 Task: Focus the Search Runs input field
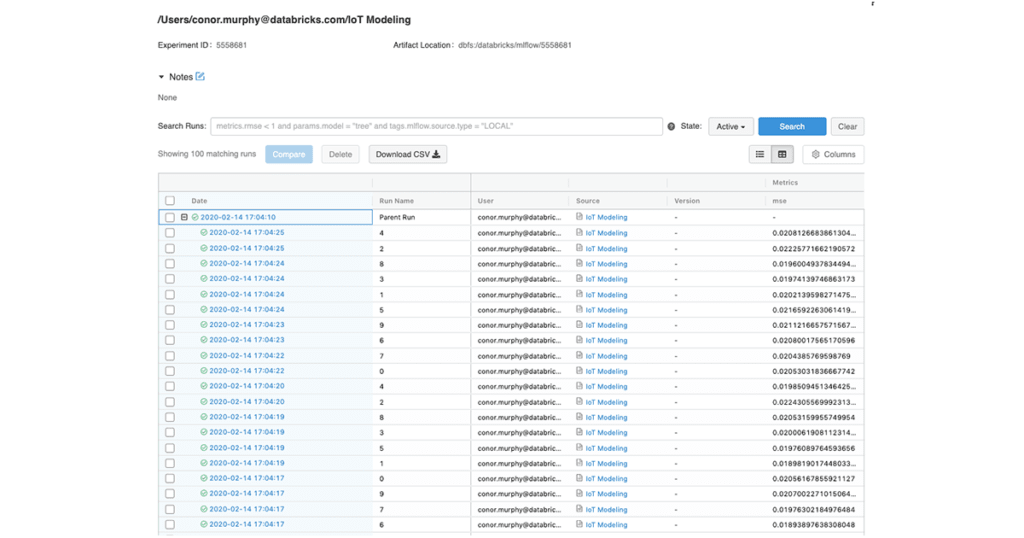click(436, 127)
